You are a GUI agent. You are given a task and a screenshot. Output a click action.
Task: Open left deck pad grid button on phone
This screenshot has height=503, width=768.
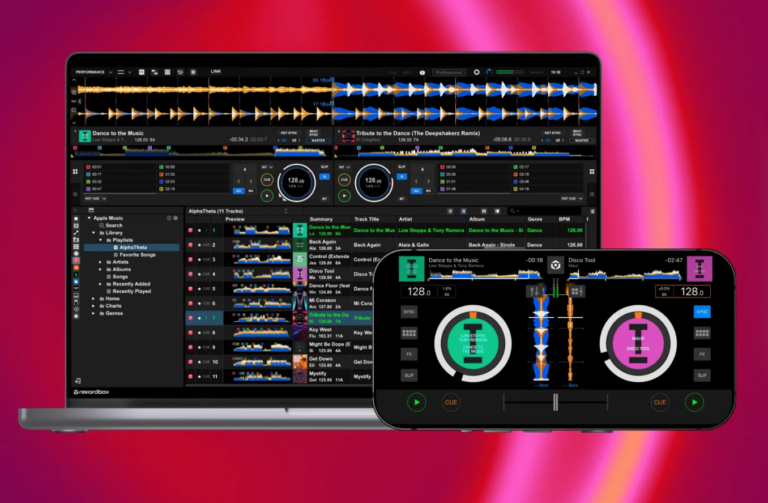pos(409,333)
